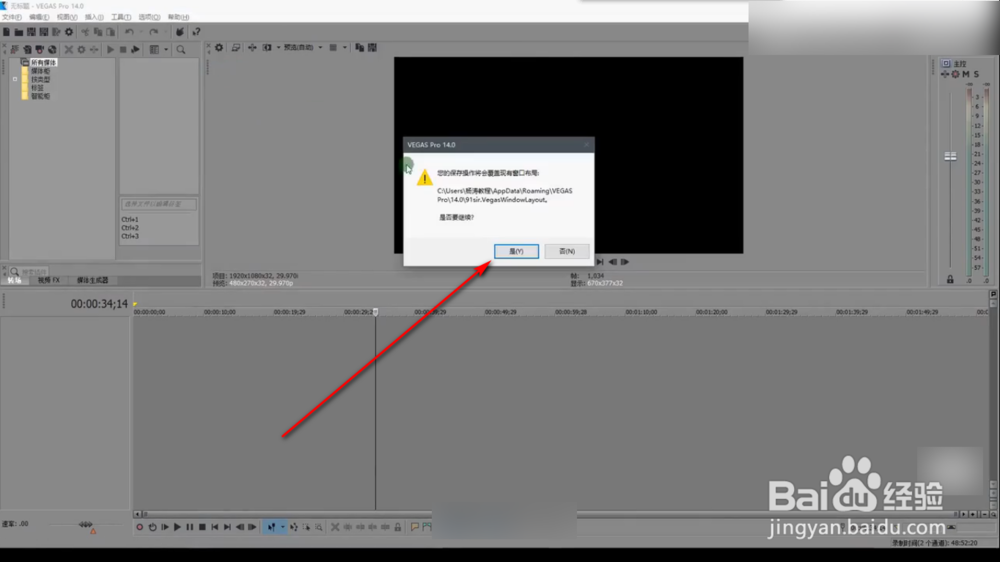Open the 文件(F) menu

11,17
